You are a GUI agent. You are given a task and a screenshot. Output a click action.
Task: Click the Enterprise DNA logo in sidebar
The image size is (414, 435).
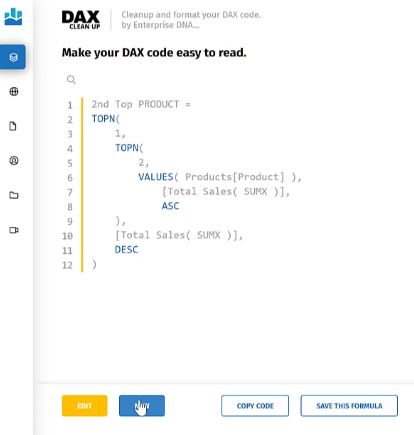coord(13,17)
